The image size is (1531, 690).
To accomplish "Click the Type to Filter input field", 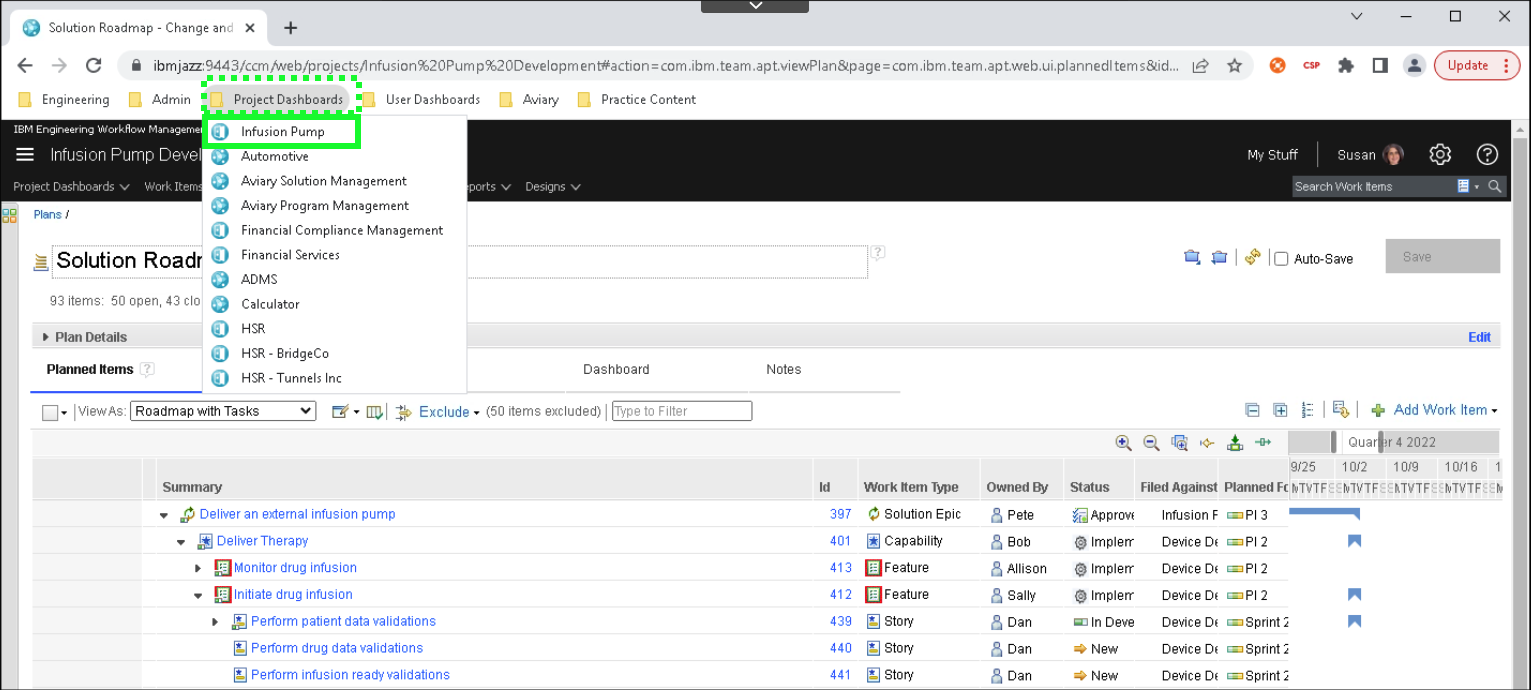I will coord(681,411).
